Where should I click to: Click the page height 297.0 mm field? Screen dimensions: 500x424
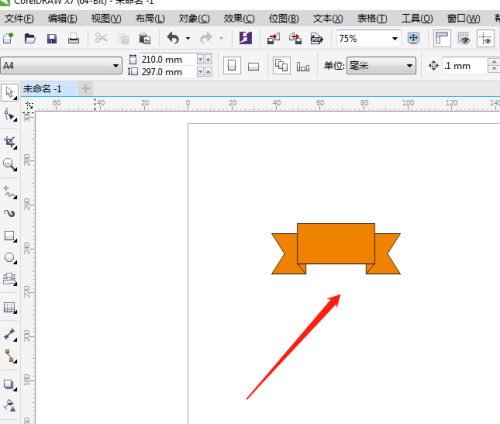click(168, 72)
